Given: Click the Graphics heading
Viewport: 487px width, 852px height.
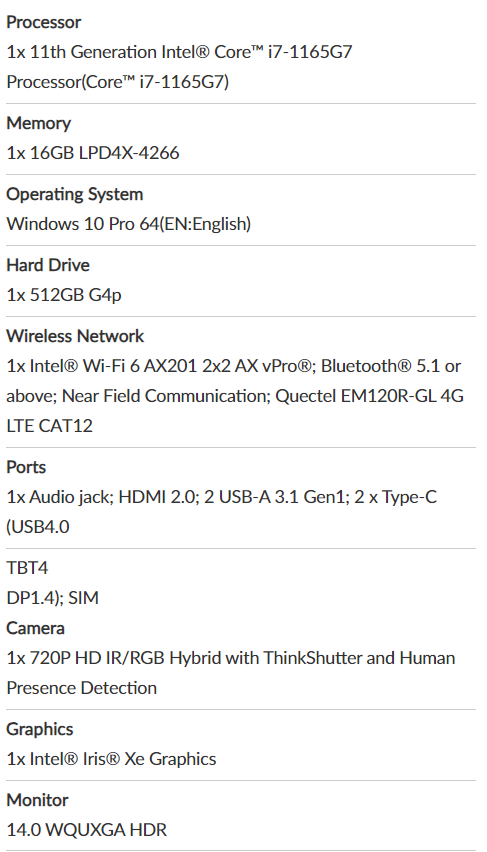Looking at the screenshot, I should [x=40, y=729].
